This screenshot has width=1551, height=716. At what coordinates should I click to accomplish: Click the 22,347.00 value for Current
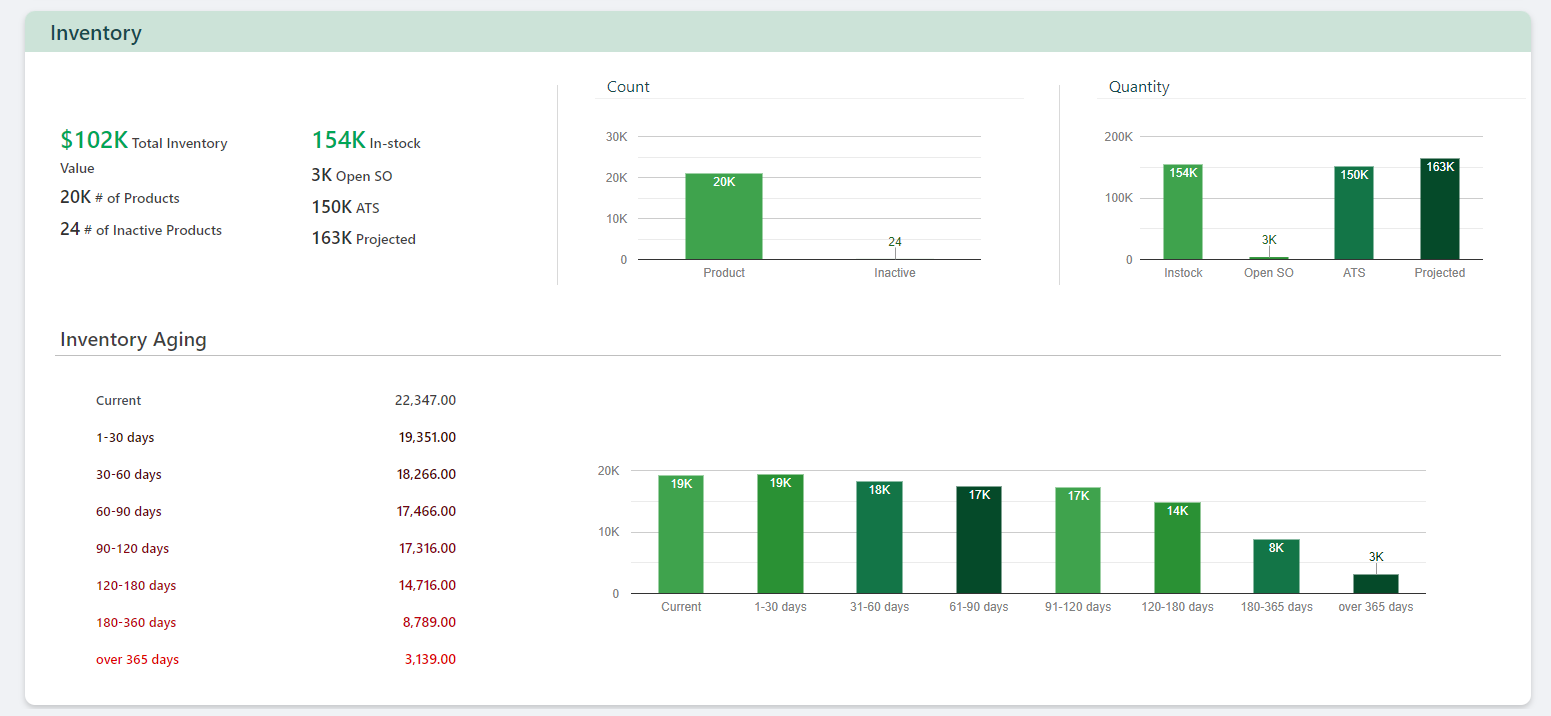click(x=427, y=400)
